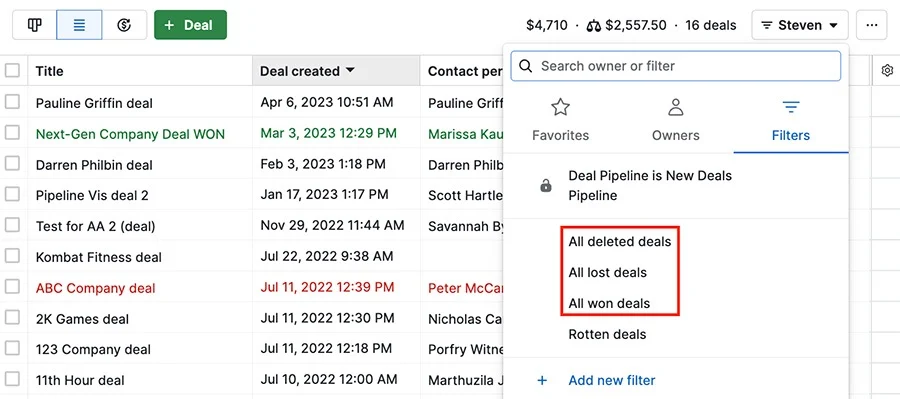The image size is (900, 399).
Task: Click the person Owners icon
Action: click(676, 107)
